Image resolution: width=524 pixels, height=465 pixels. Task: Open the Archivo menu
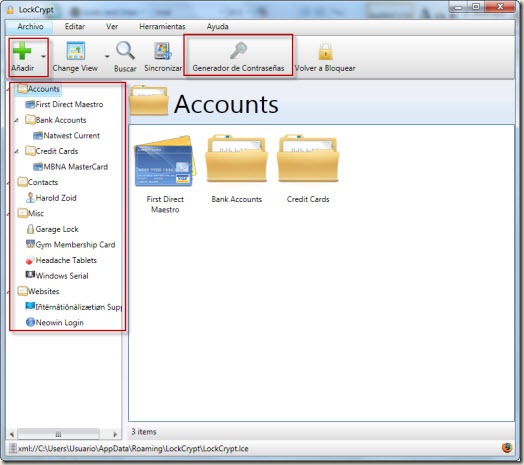(x=30, y=26)
